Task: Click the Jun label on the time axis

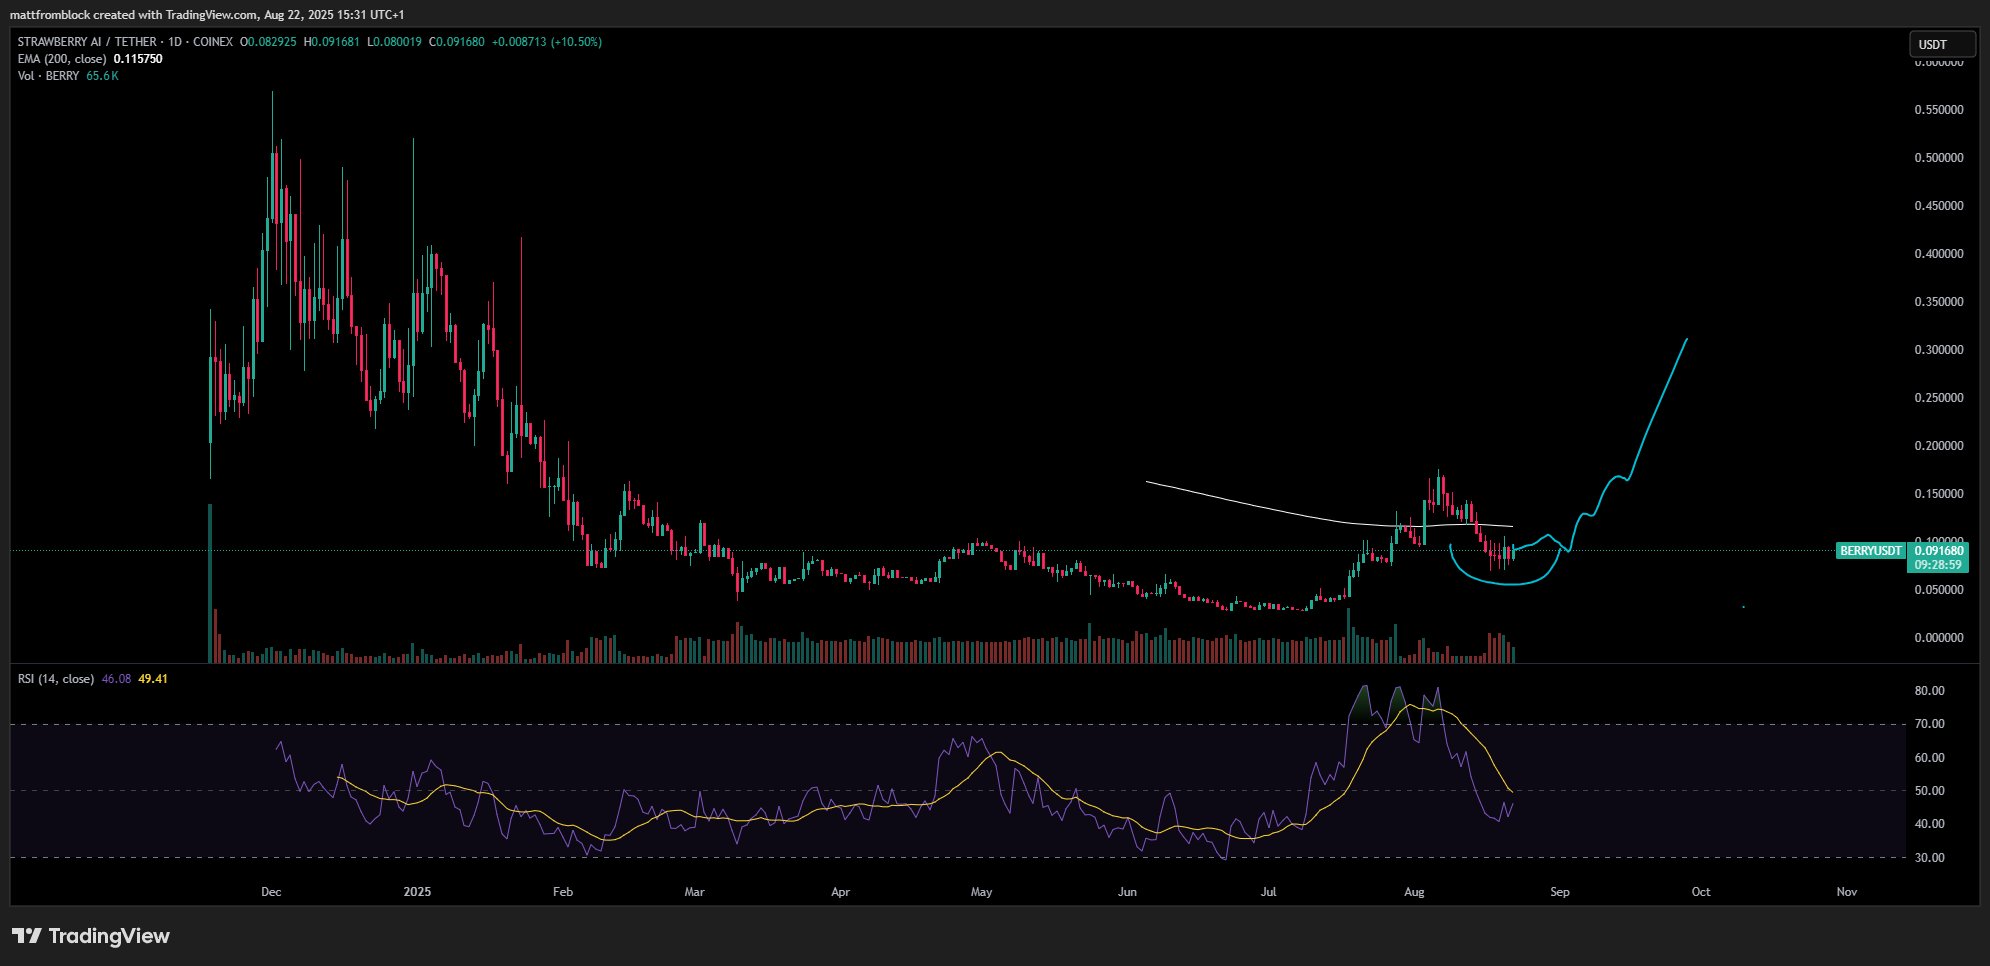Action: (x=1127, y=892)
